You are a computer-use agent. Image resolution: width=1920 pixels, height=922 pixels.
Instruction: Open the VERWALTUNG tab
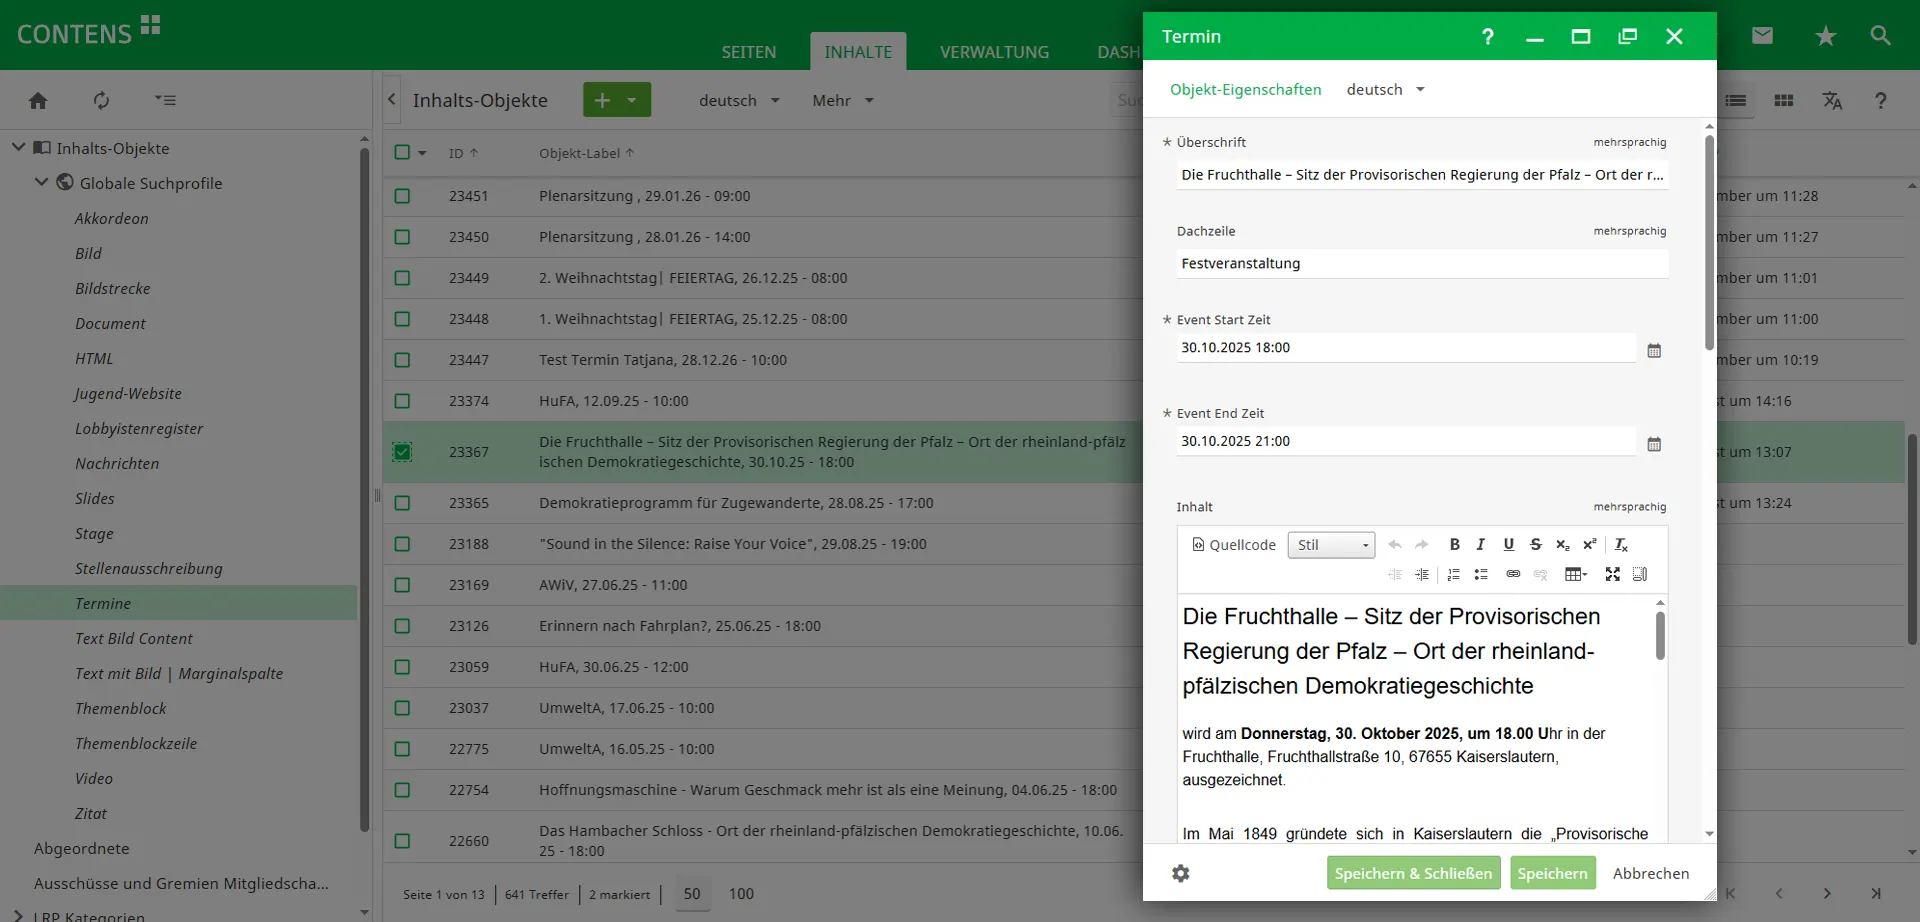pos(994,52)
